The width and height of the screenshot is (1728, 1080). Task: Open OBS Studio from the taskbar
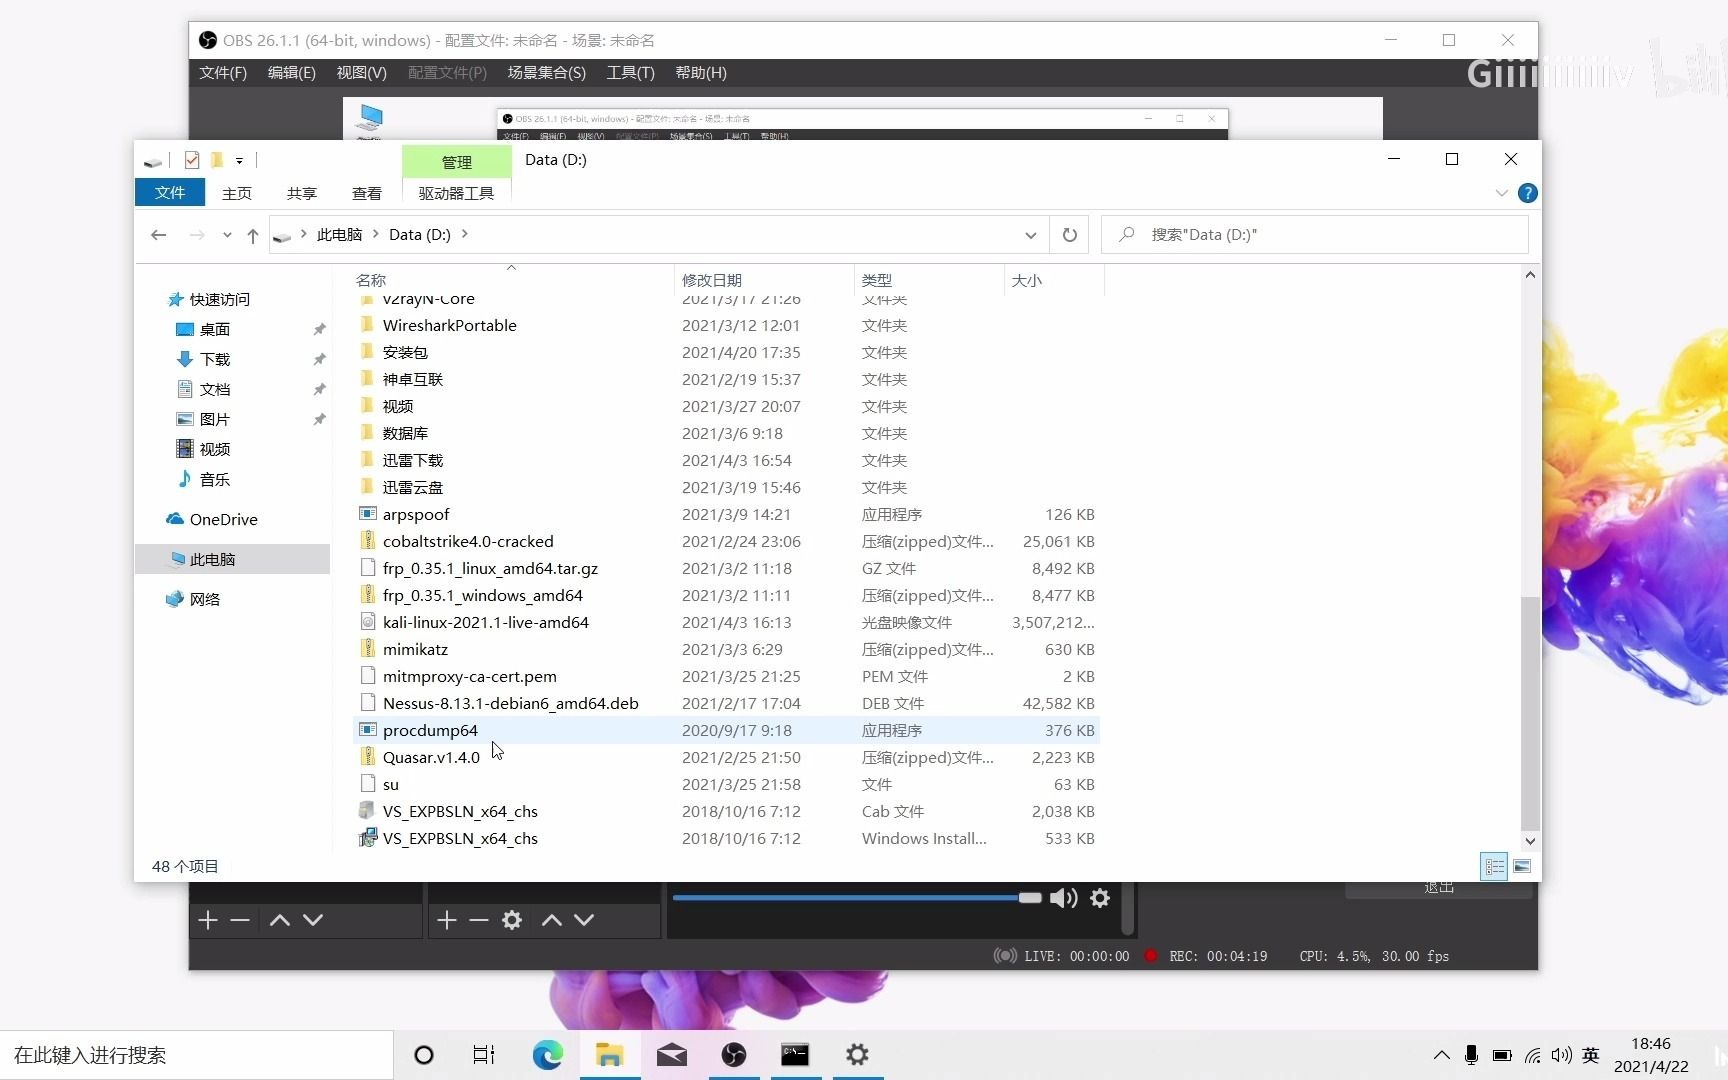pyautogui.click(x=734, y=1055)
